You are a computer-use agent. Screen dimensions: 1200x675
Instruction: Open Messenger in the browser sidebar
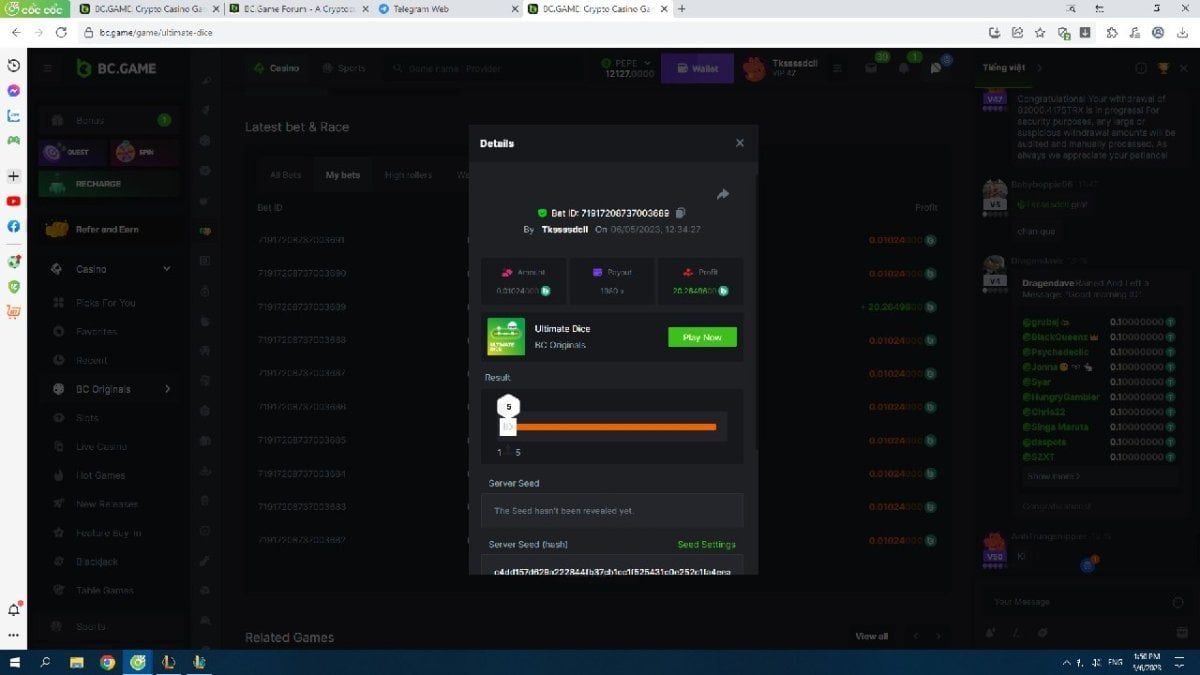[x=14, y=90]
